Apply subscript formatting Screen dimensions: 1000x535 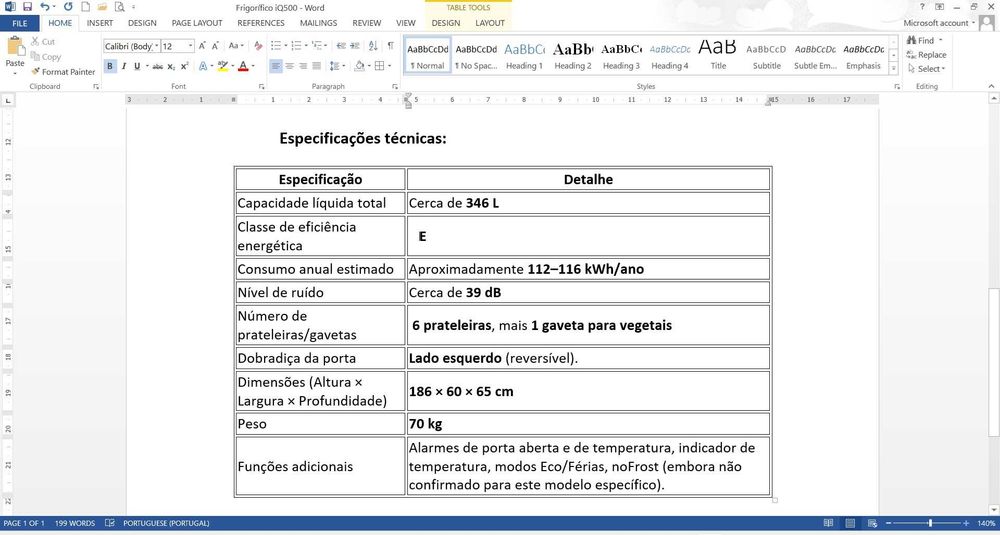171,66
